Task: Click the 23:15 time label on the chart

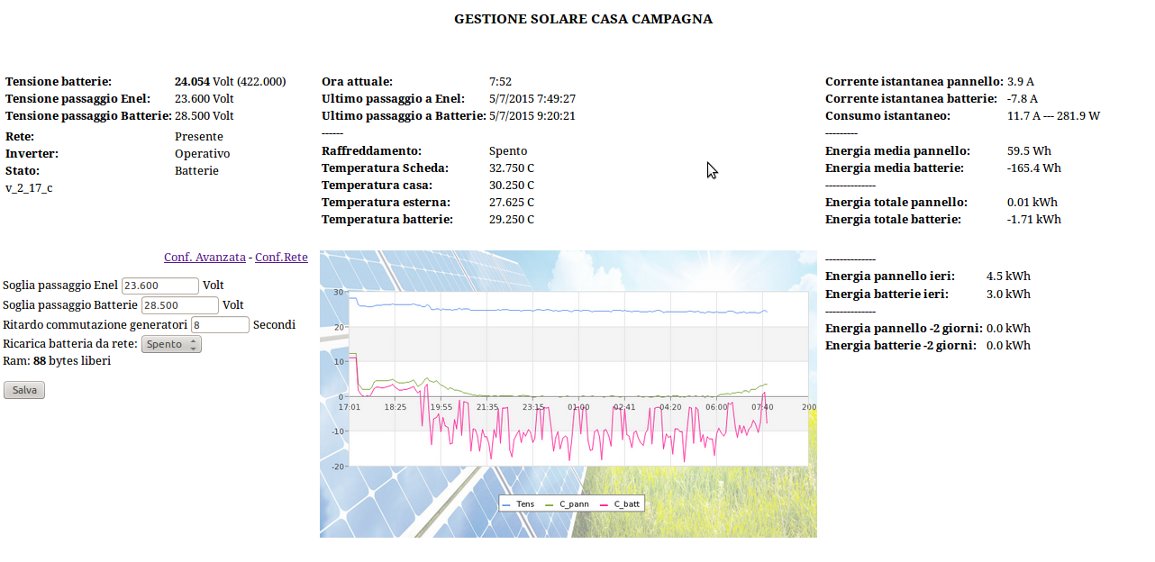Action: (533, 407)
